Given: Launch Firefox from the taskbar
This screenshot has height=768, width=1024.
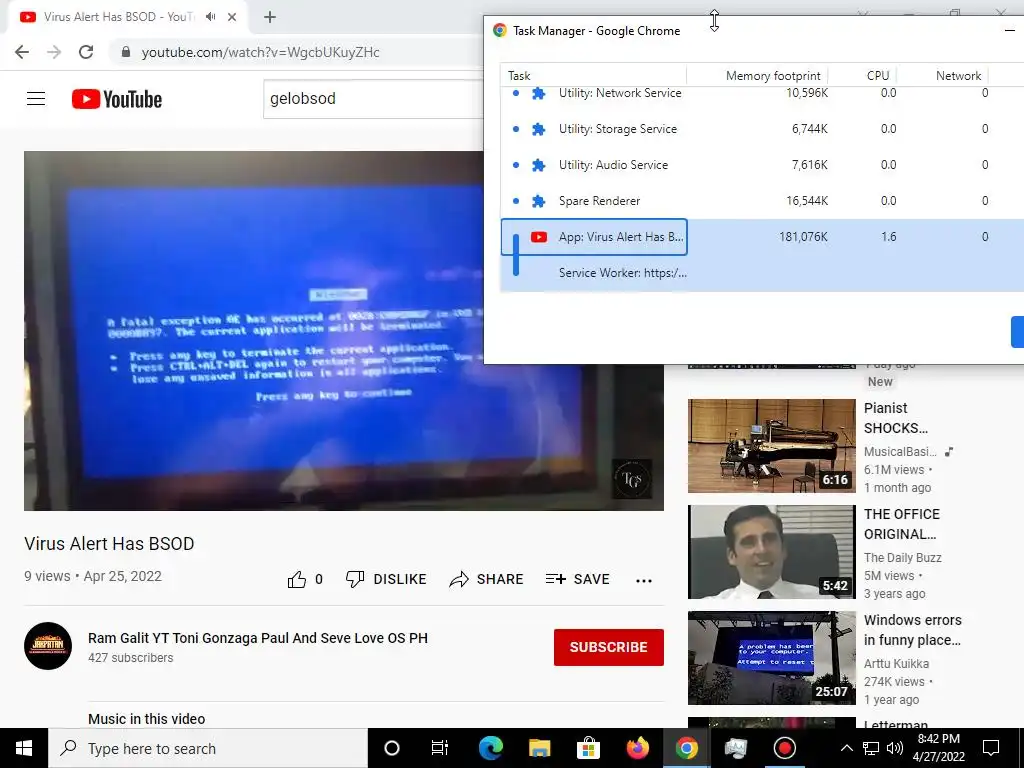Looking at the screenshot, I should [637, 748].
